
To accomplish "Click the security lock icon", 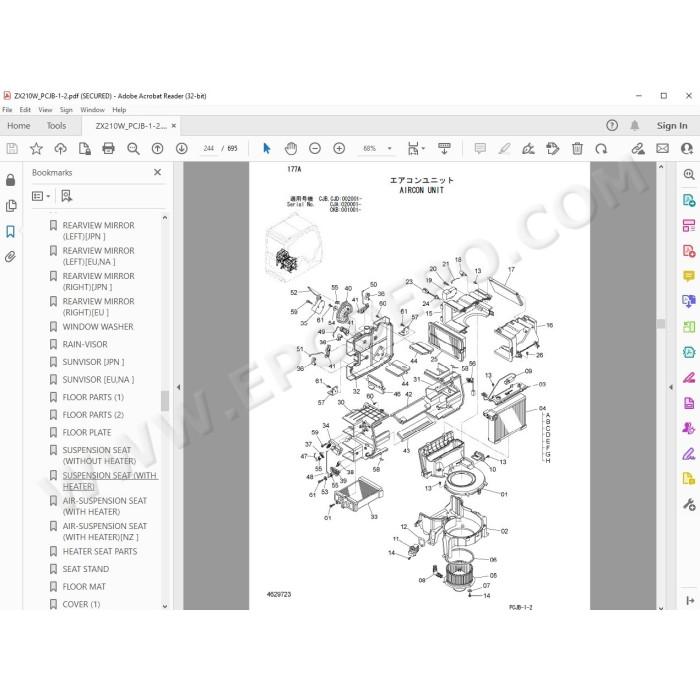I will [10, 180].
